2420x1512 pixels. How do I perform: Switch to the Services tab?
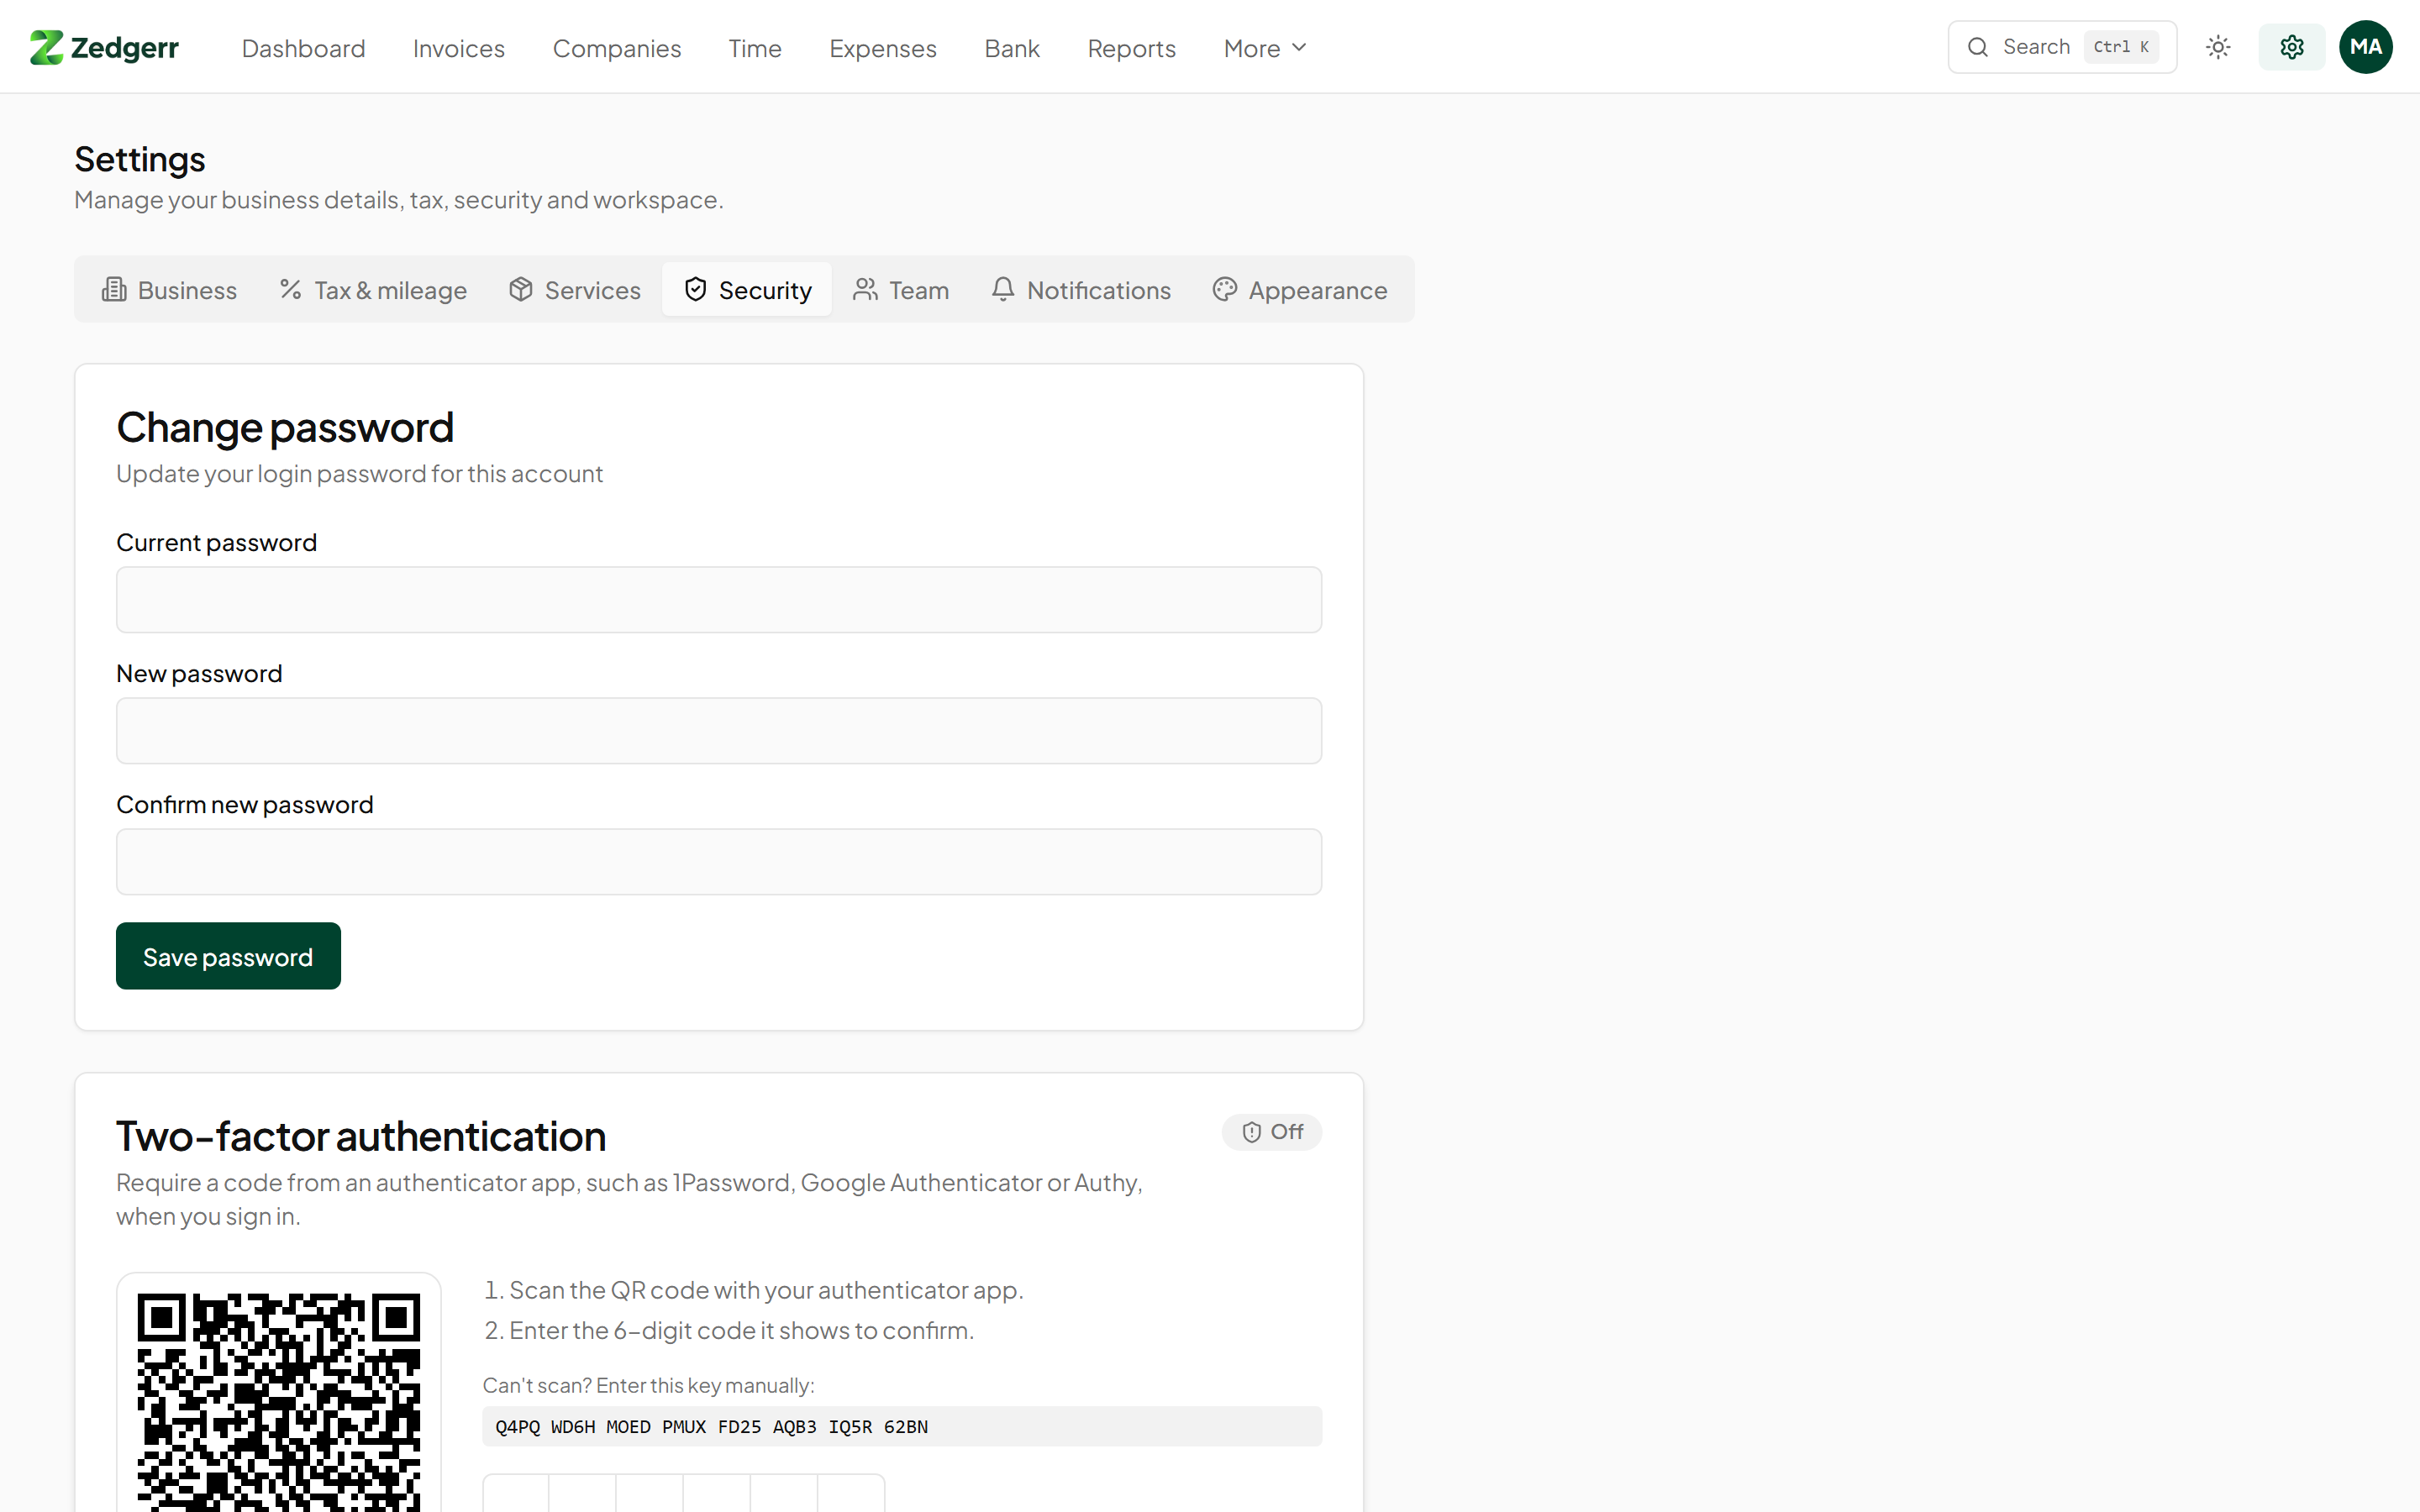tap(575, 290)
